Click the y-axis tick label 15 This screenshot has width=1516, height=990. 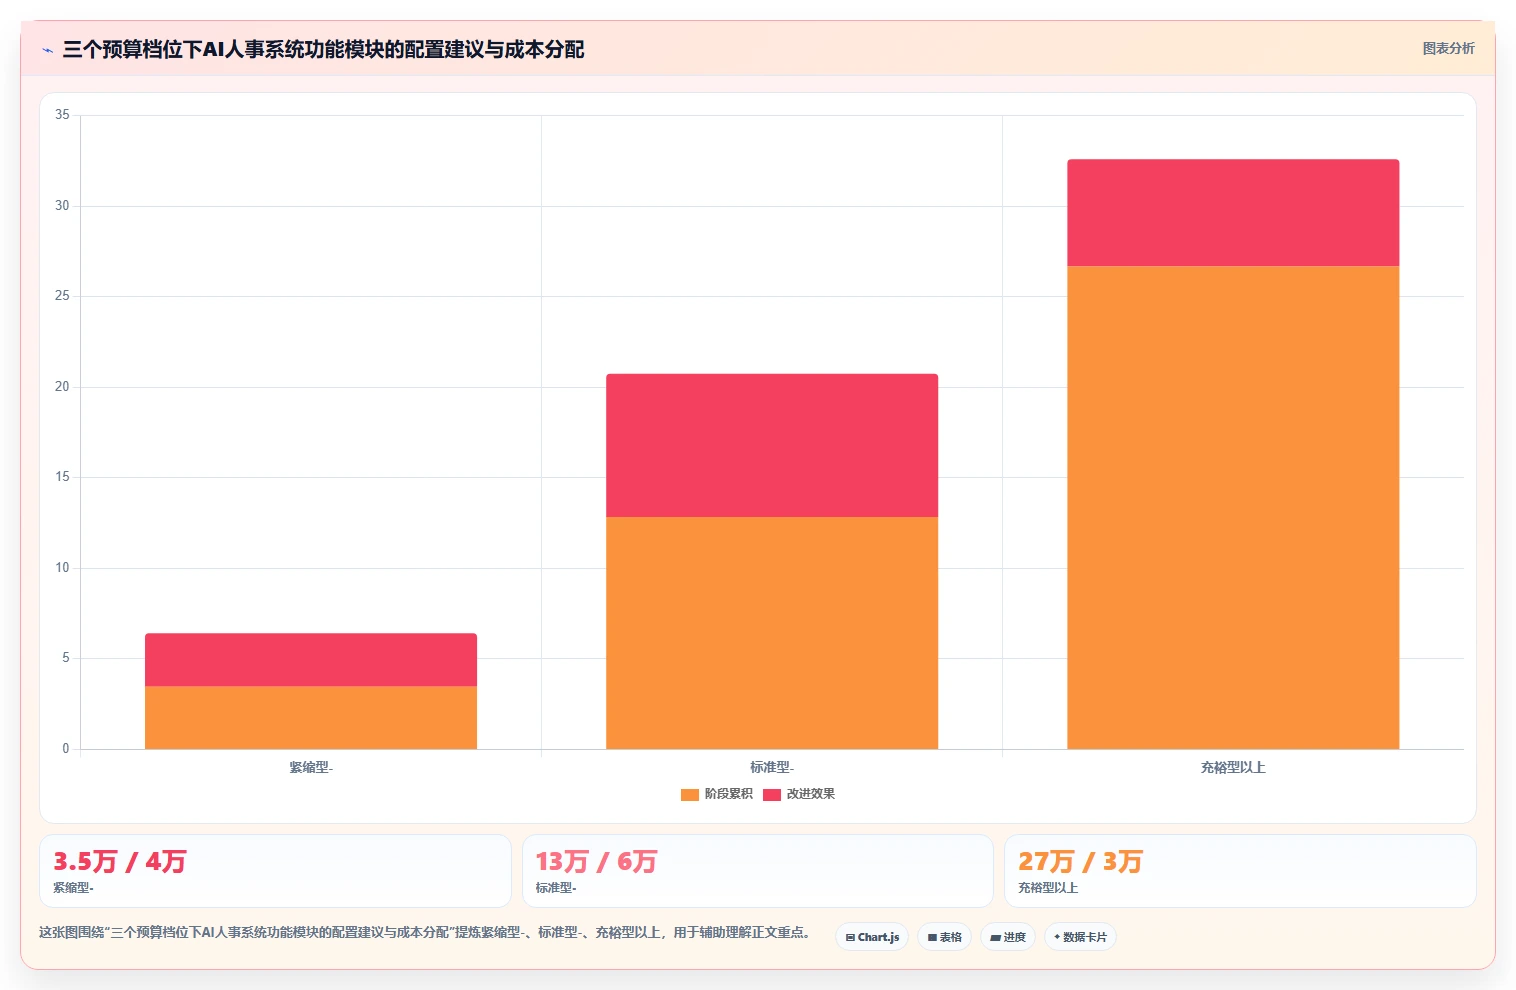tap(63, 477)
